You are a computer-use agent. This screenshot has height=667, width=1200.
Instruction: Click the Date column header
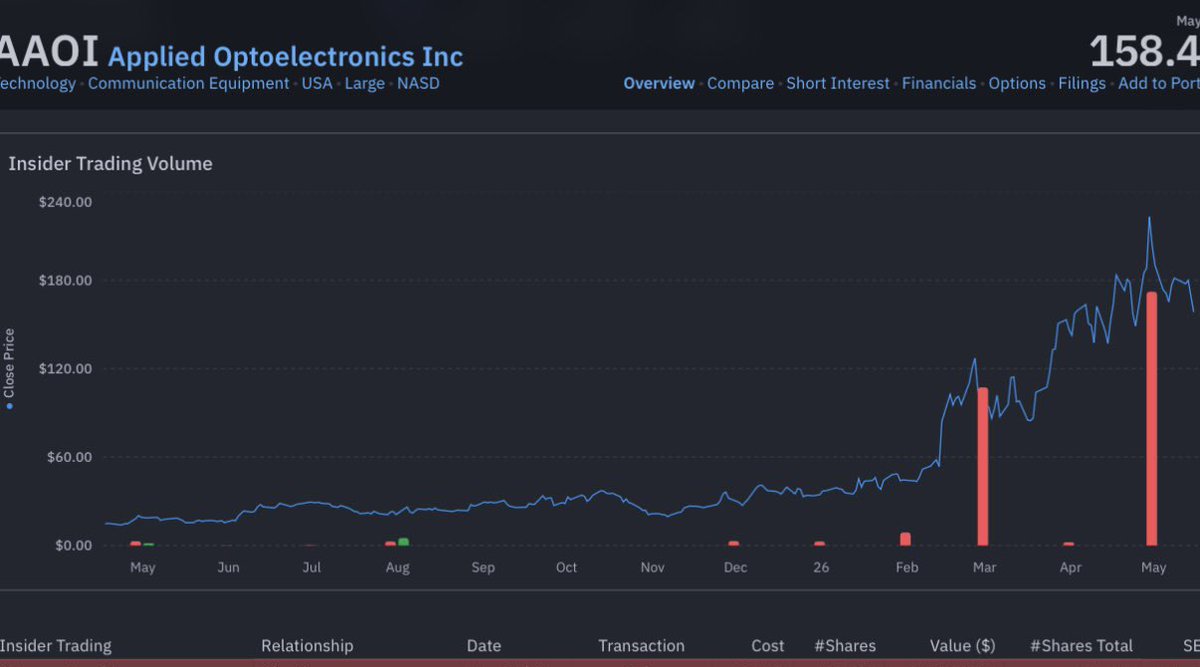pyautogui.click(x=484, y=646)
